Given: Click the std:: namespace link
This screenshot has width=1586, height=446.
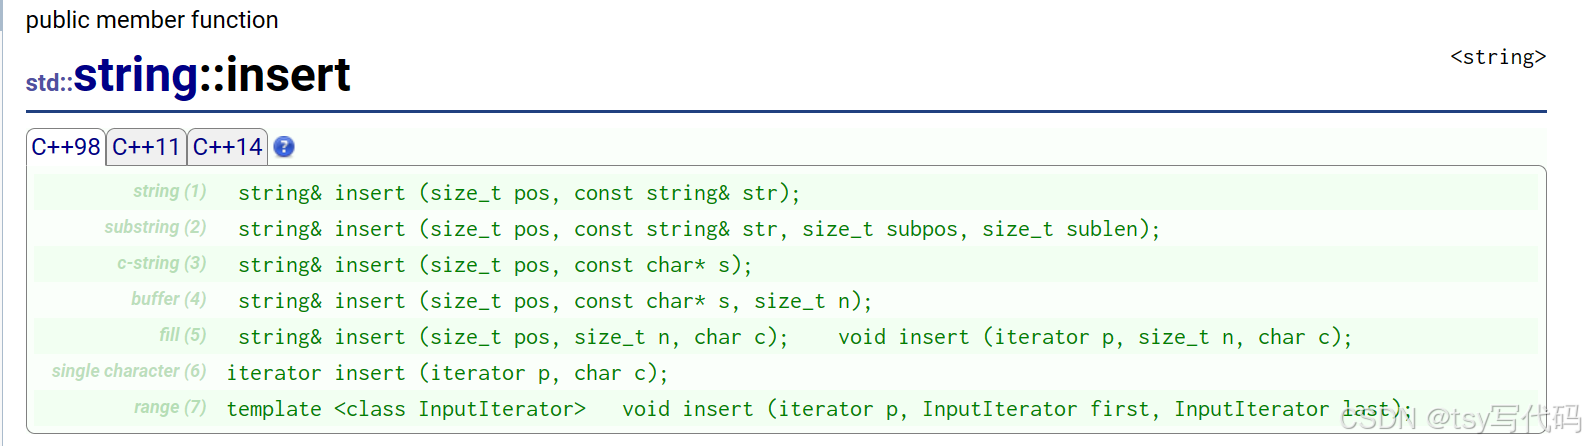Looking at the screenshot, I should click(x=49, y=83).
